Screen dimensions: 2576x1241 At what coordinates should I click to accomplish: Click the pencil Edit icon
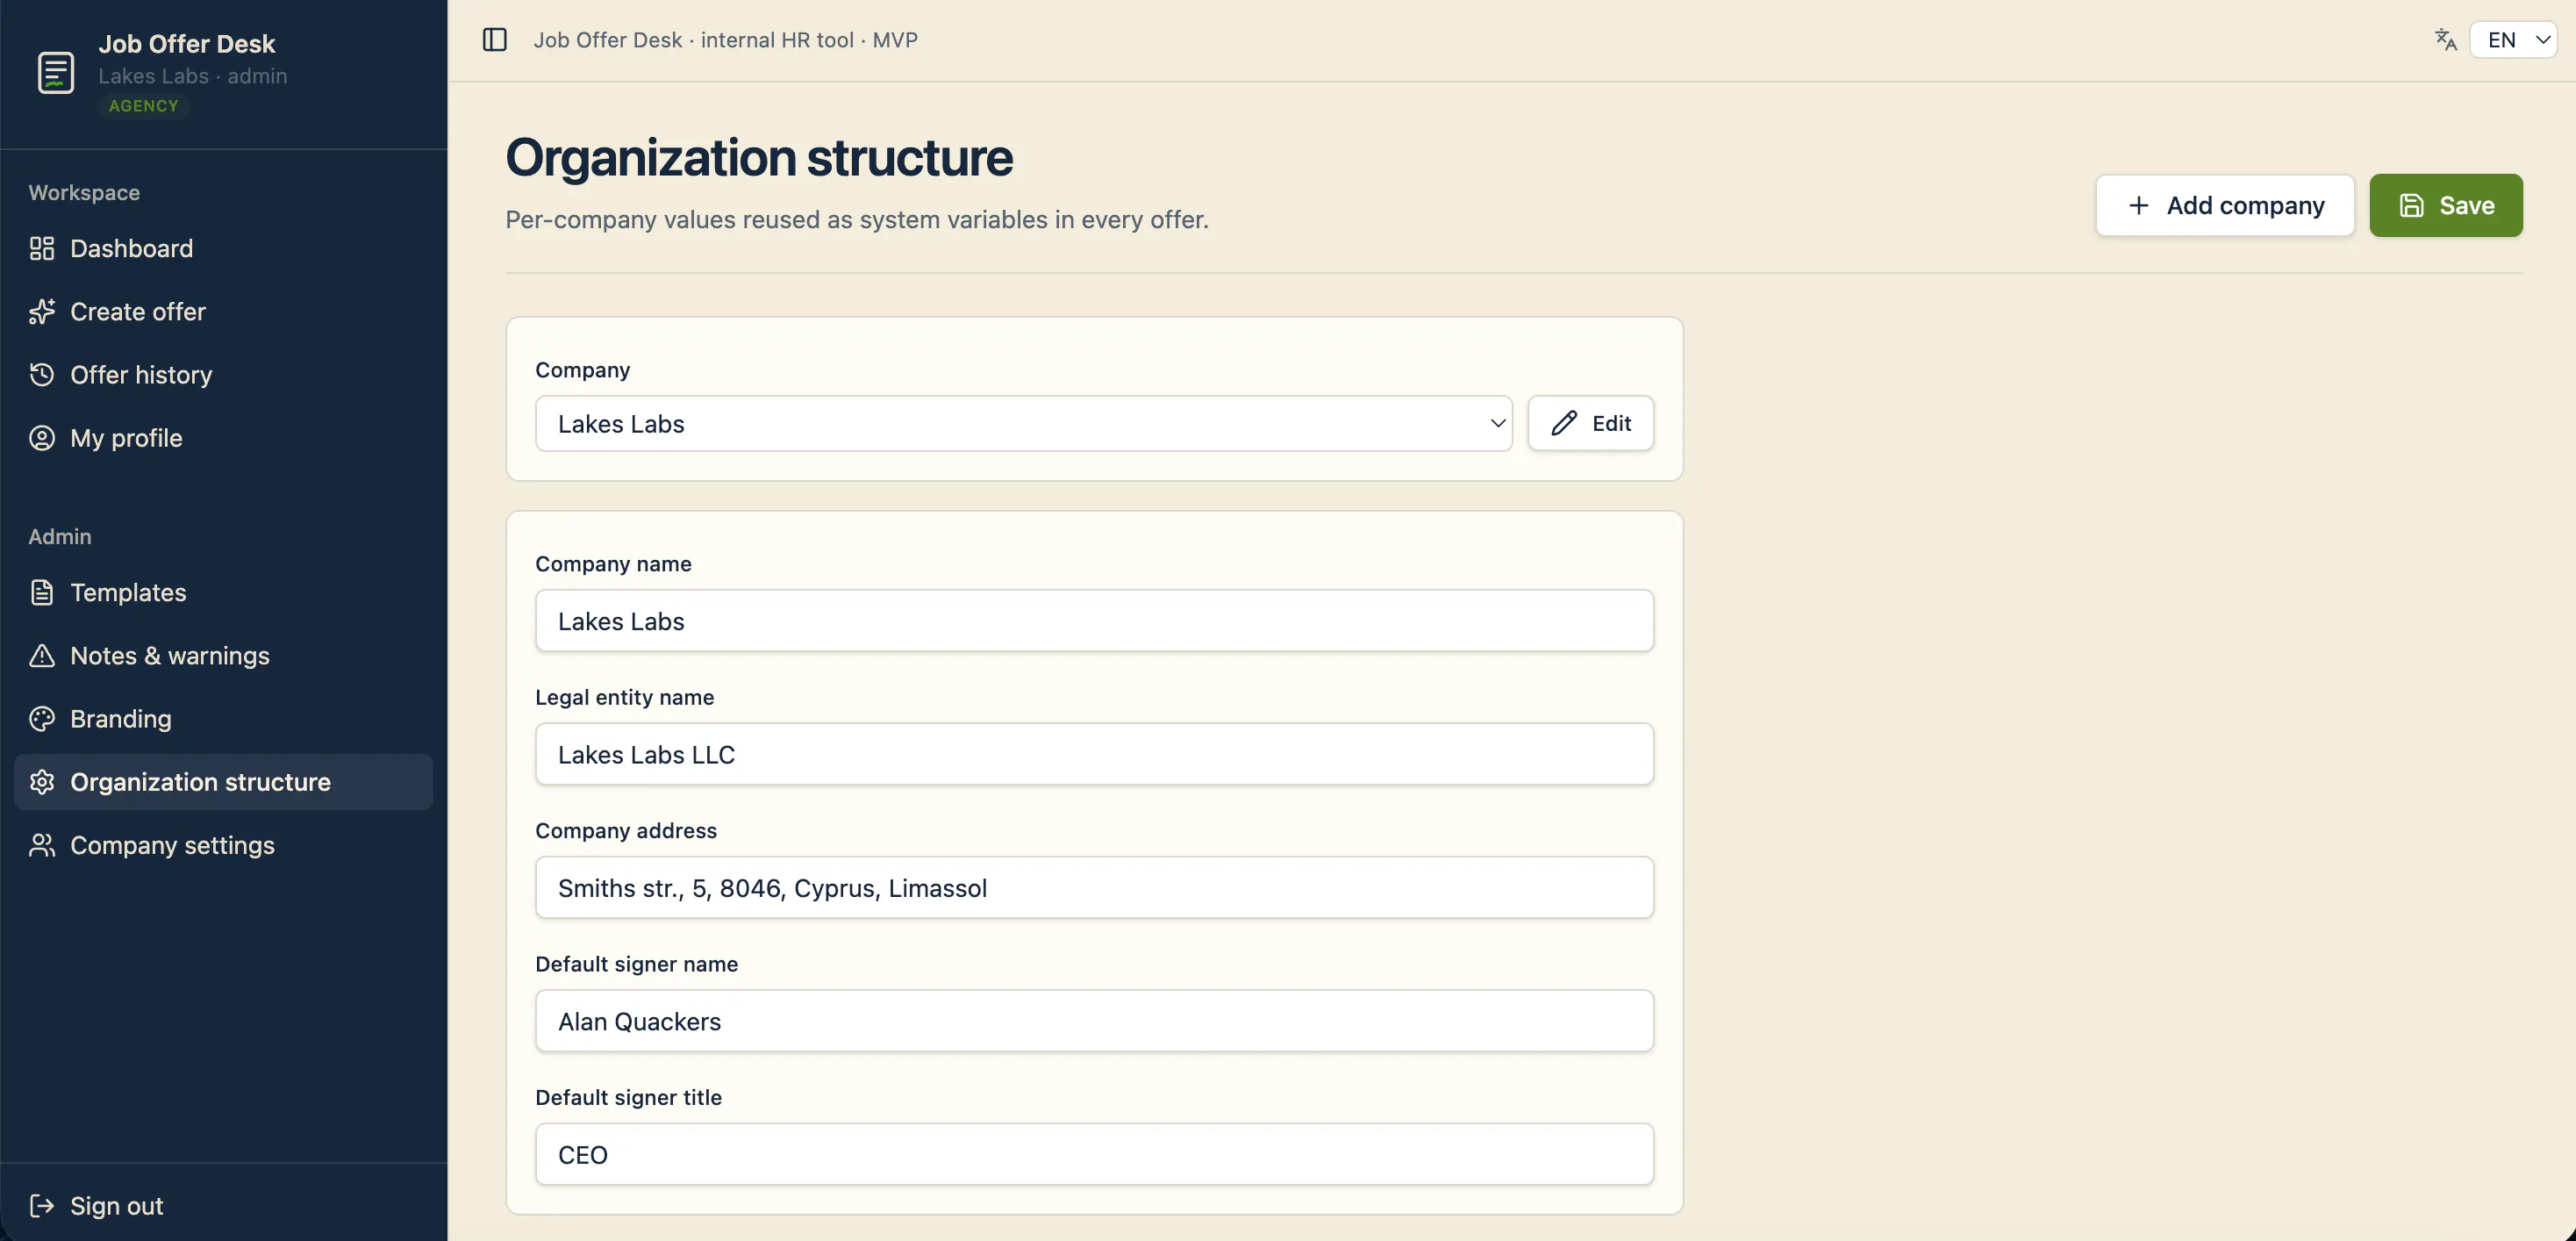1564,423
